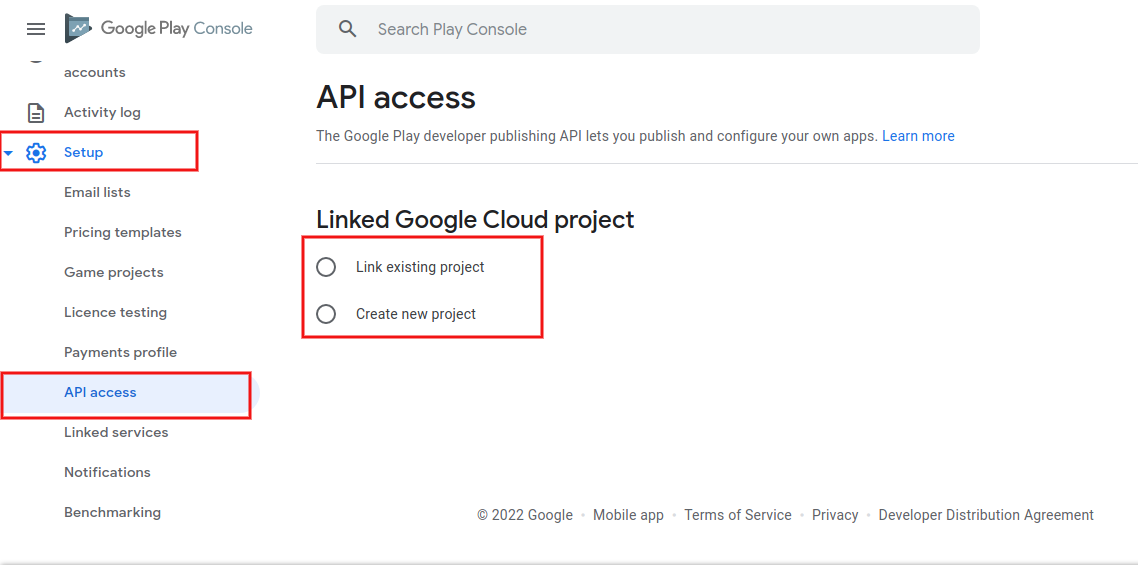Open the hamburger navigation menu
1138x570 pixels.
36,29
